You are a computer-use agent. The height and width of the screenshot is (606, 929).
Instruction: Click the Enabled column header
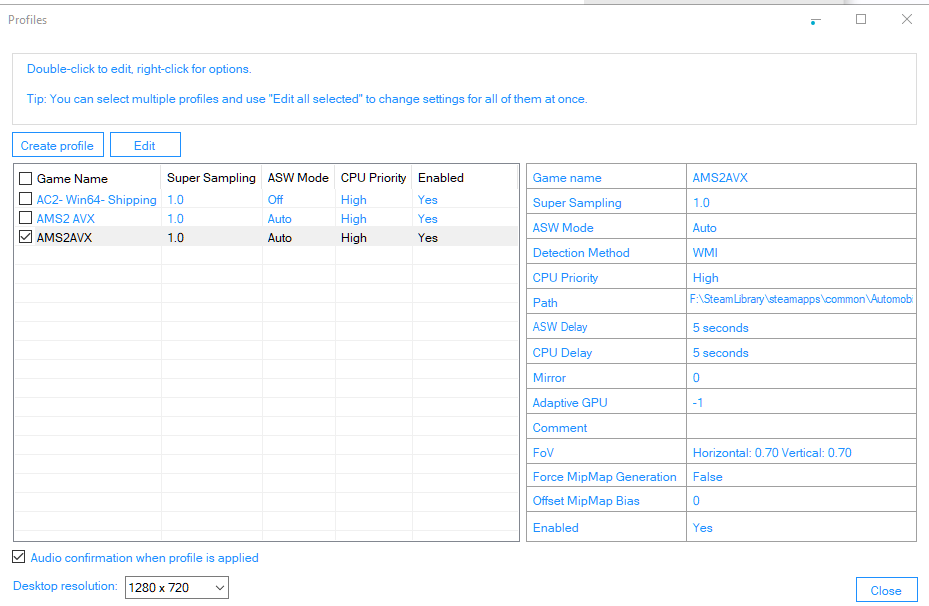(x=441, y=178)
